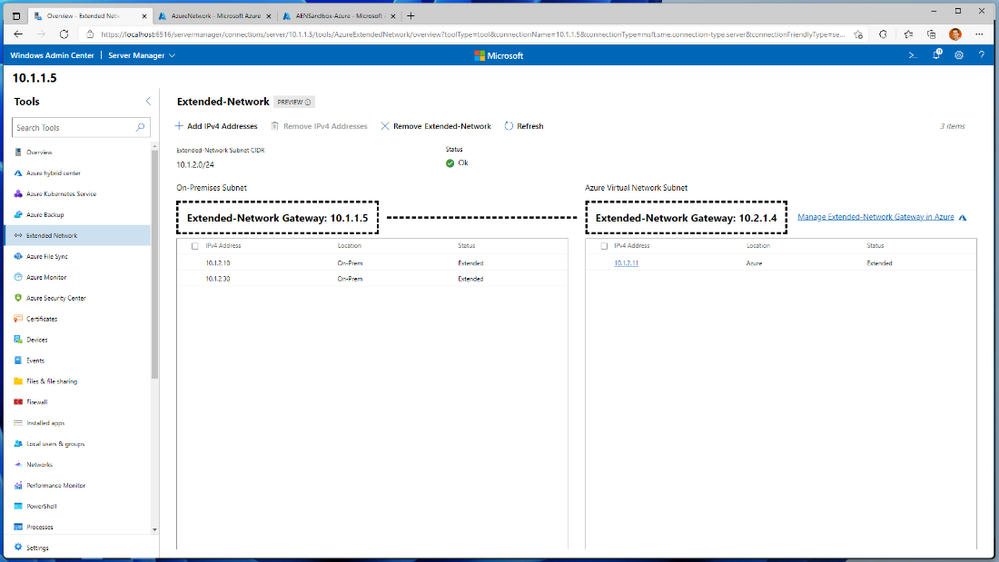Open notifications bell icon

937,55
